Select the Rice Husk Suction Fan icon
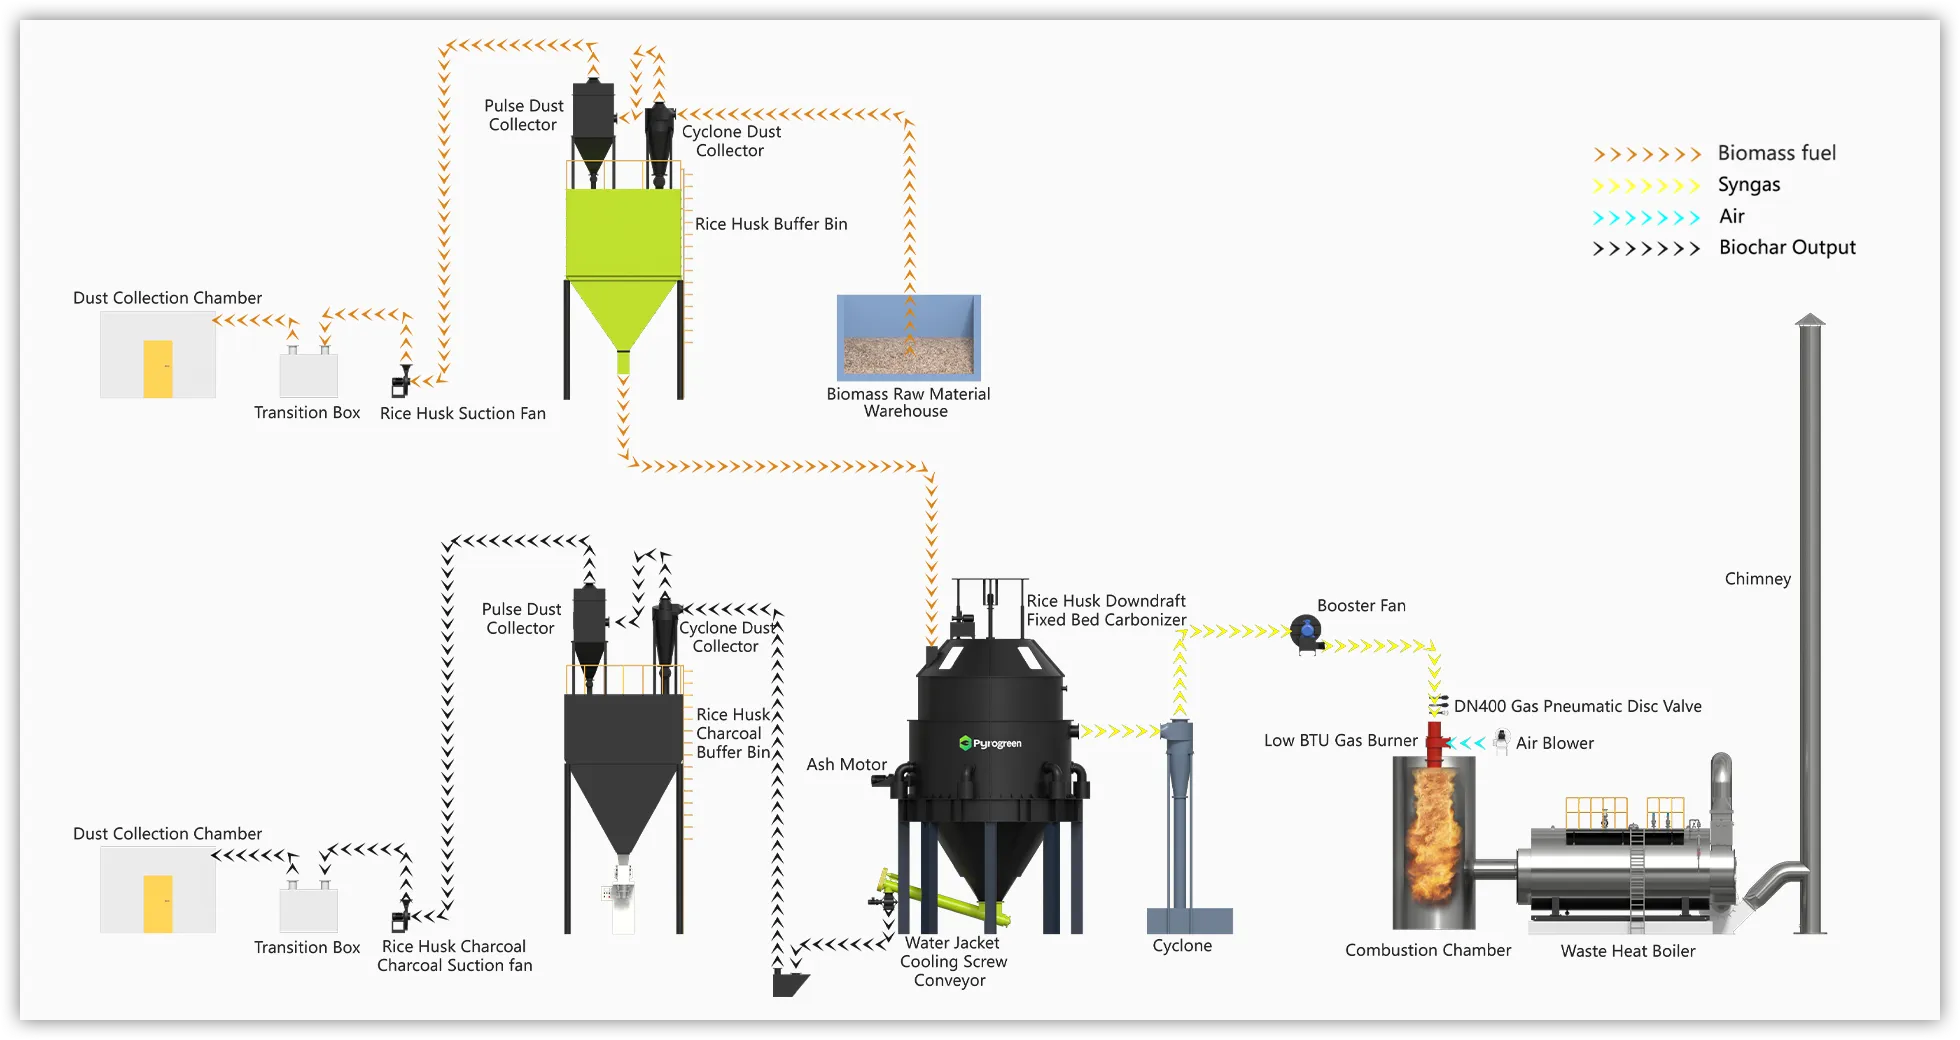This screenshot has width=1960, height=1040. [401, 382]
